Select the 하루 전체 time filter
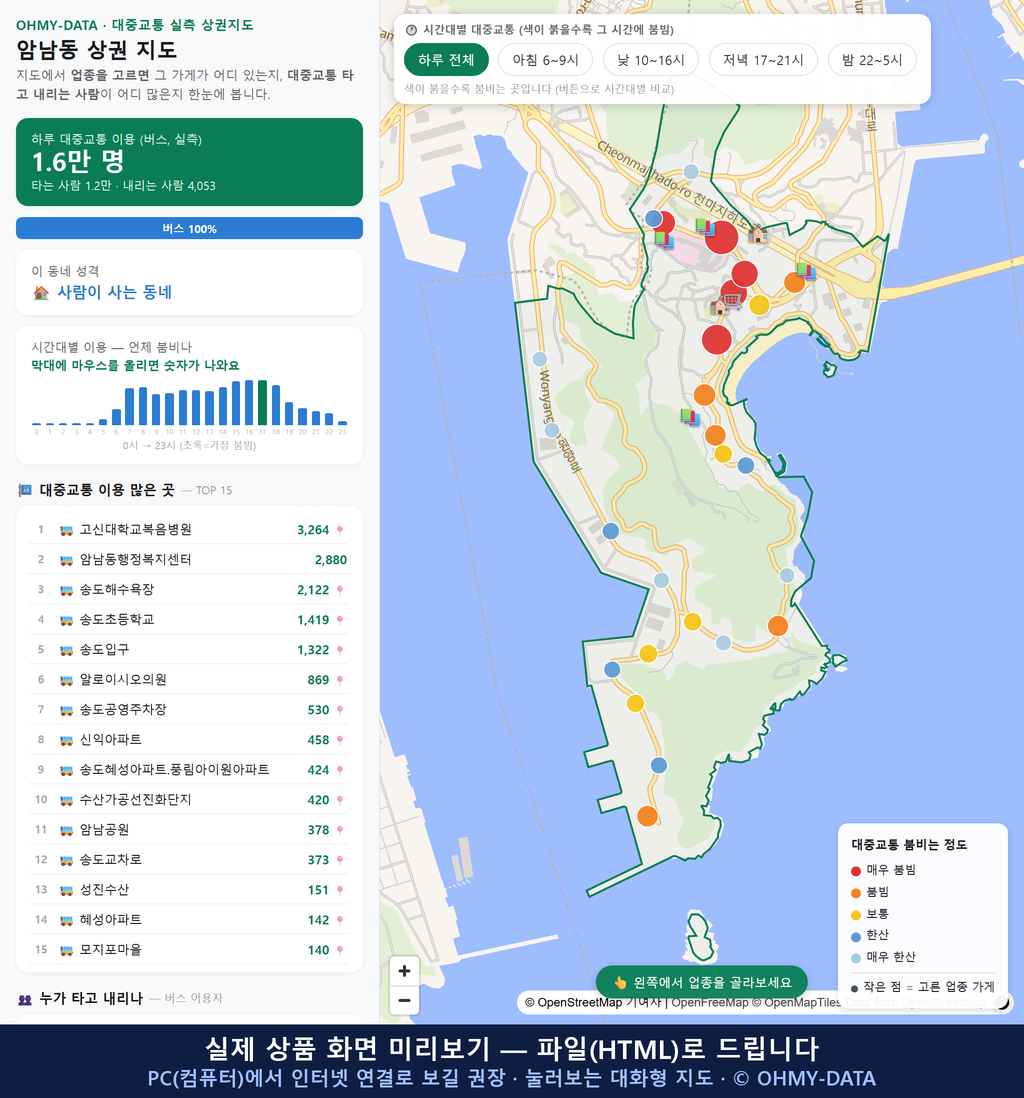1024x1098 pixels. [446, 60]
